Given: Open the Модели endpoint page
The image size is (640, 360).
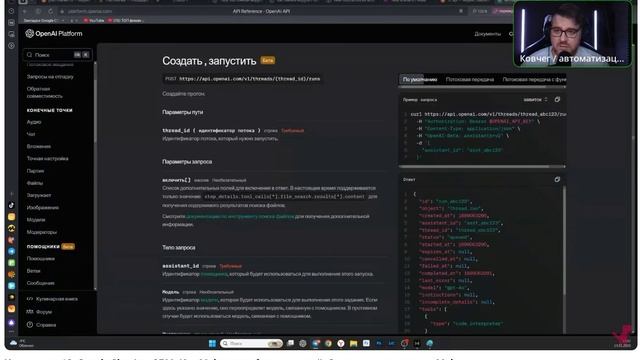Looking at the screenshot, I should [36, 220].
